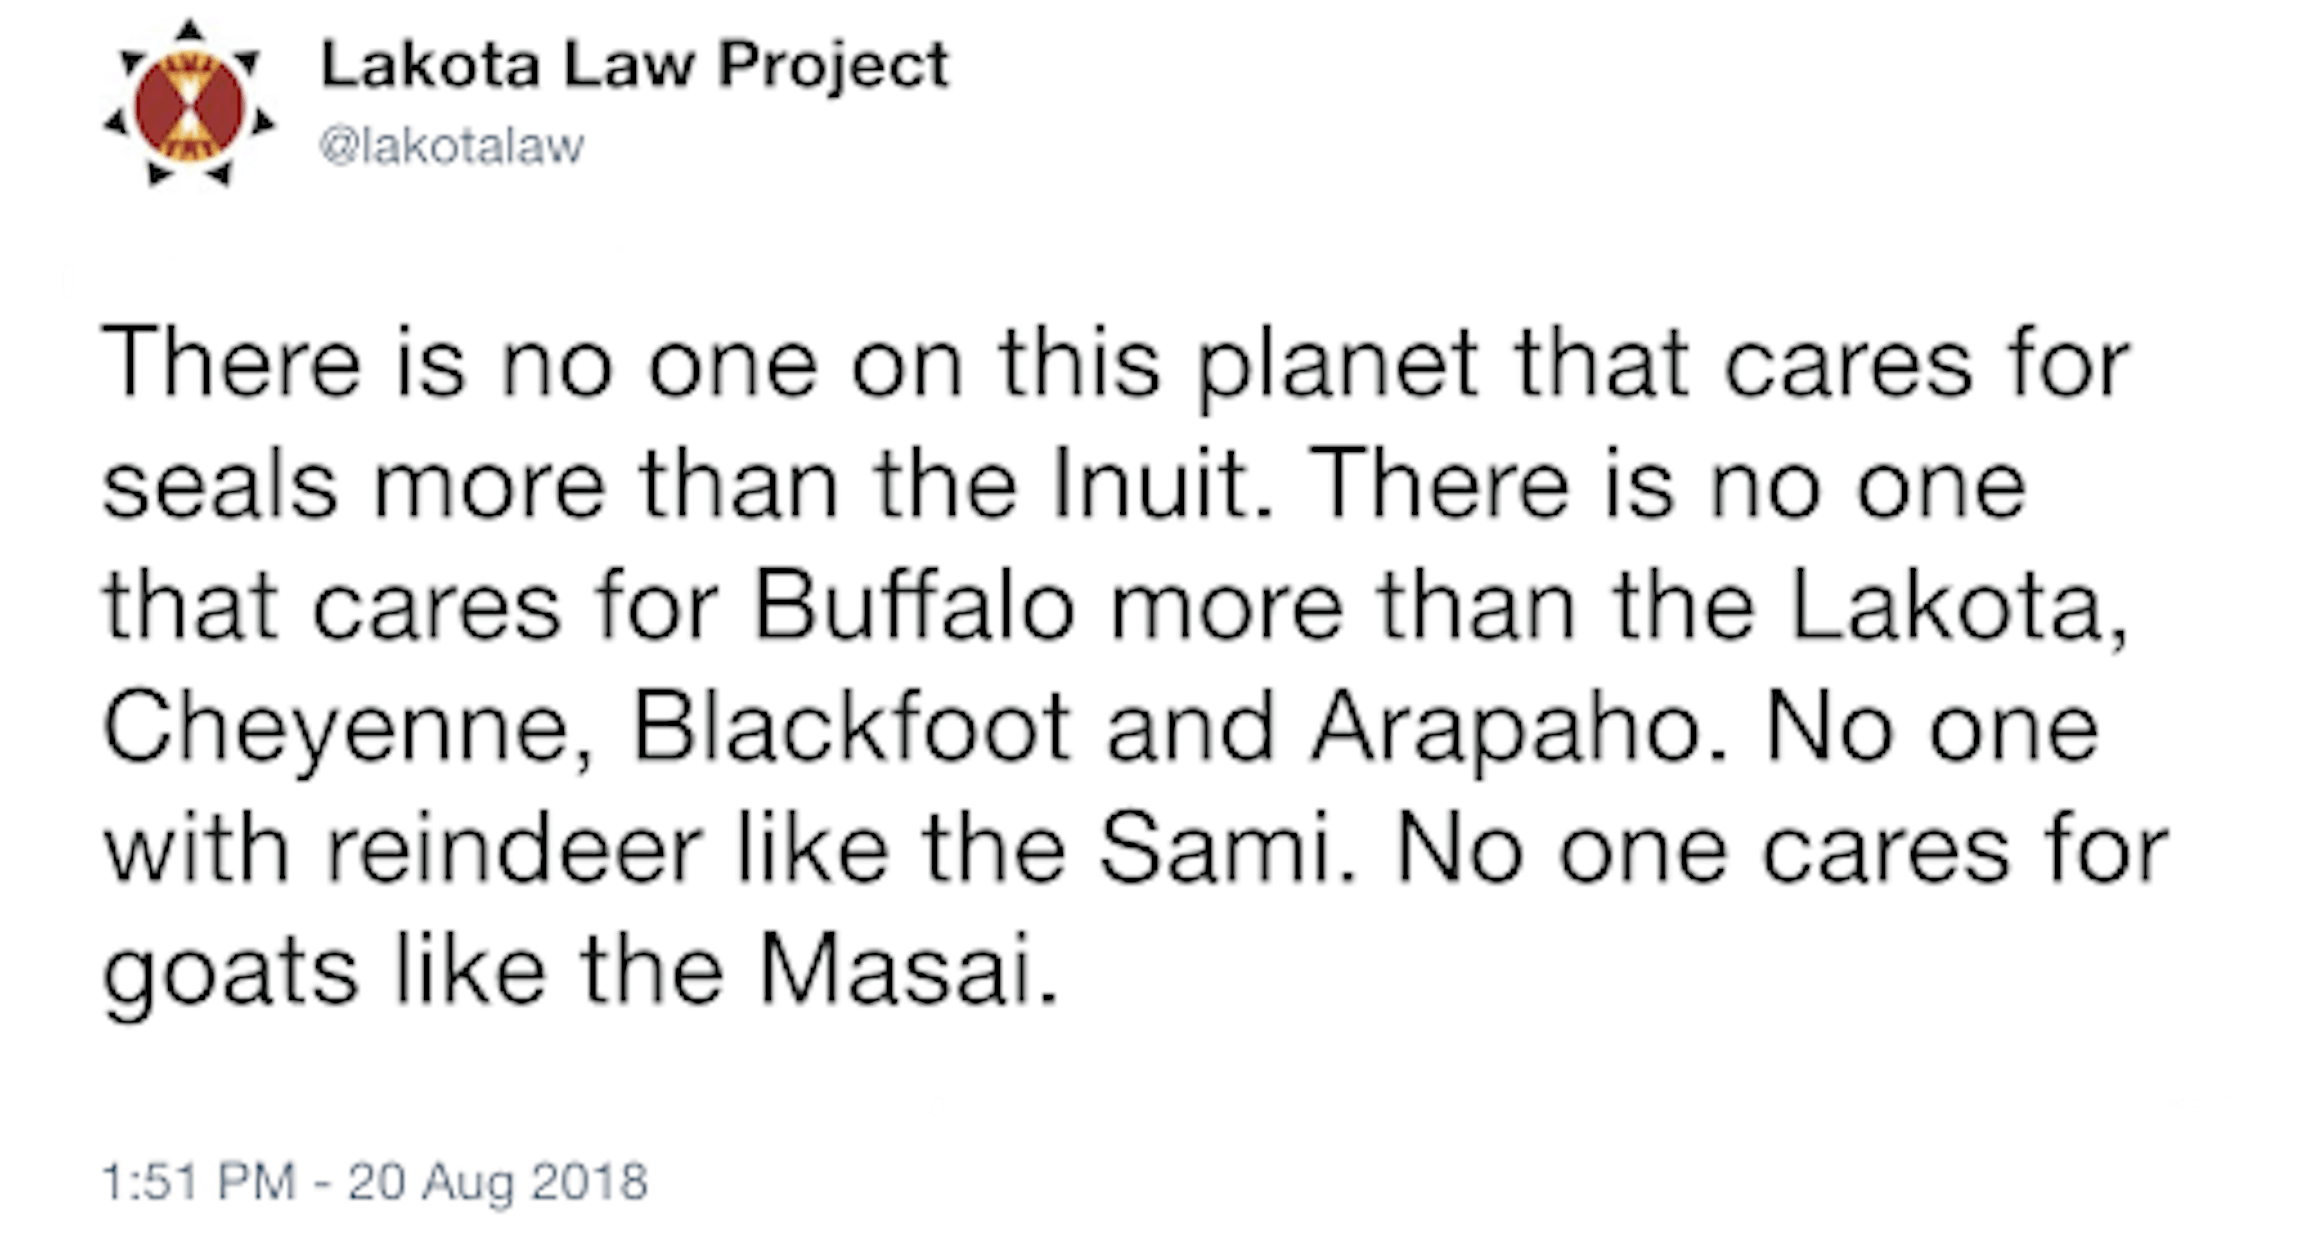Image resolution: width=2300 pixels, height=1249 pixels.
Task: Open the @lakotalaw handle link
Action: [x=451, y=146]
